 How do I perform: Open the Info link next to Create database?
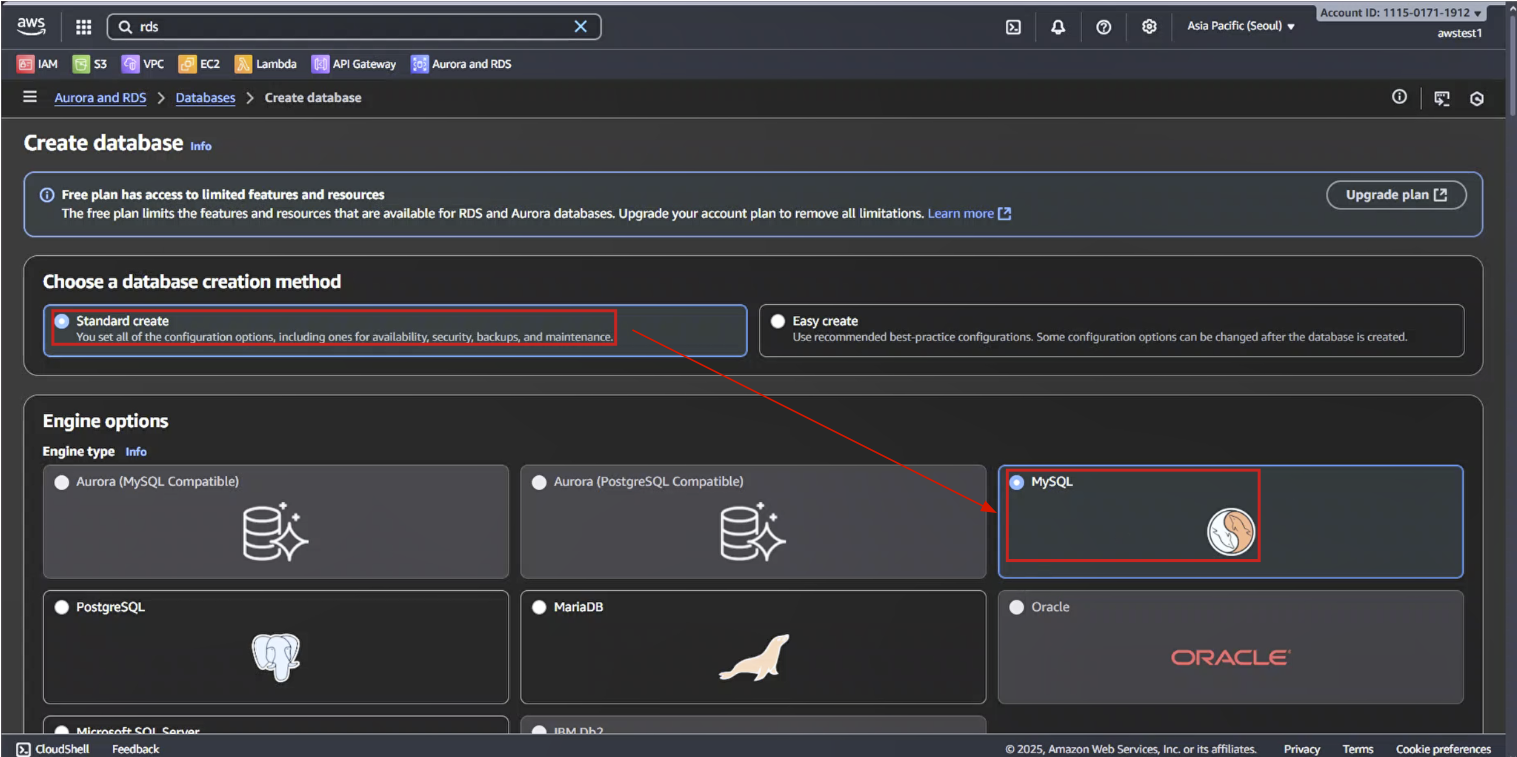click(201, 146)
